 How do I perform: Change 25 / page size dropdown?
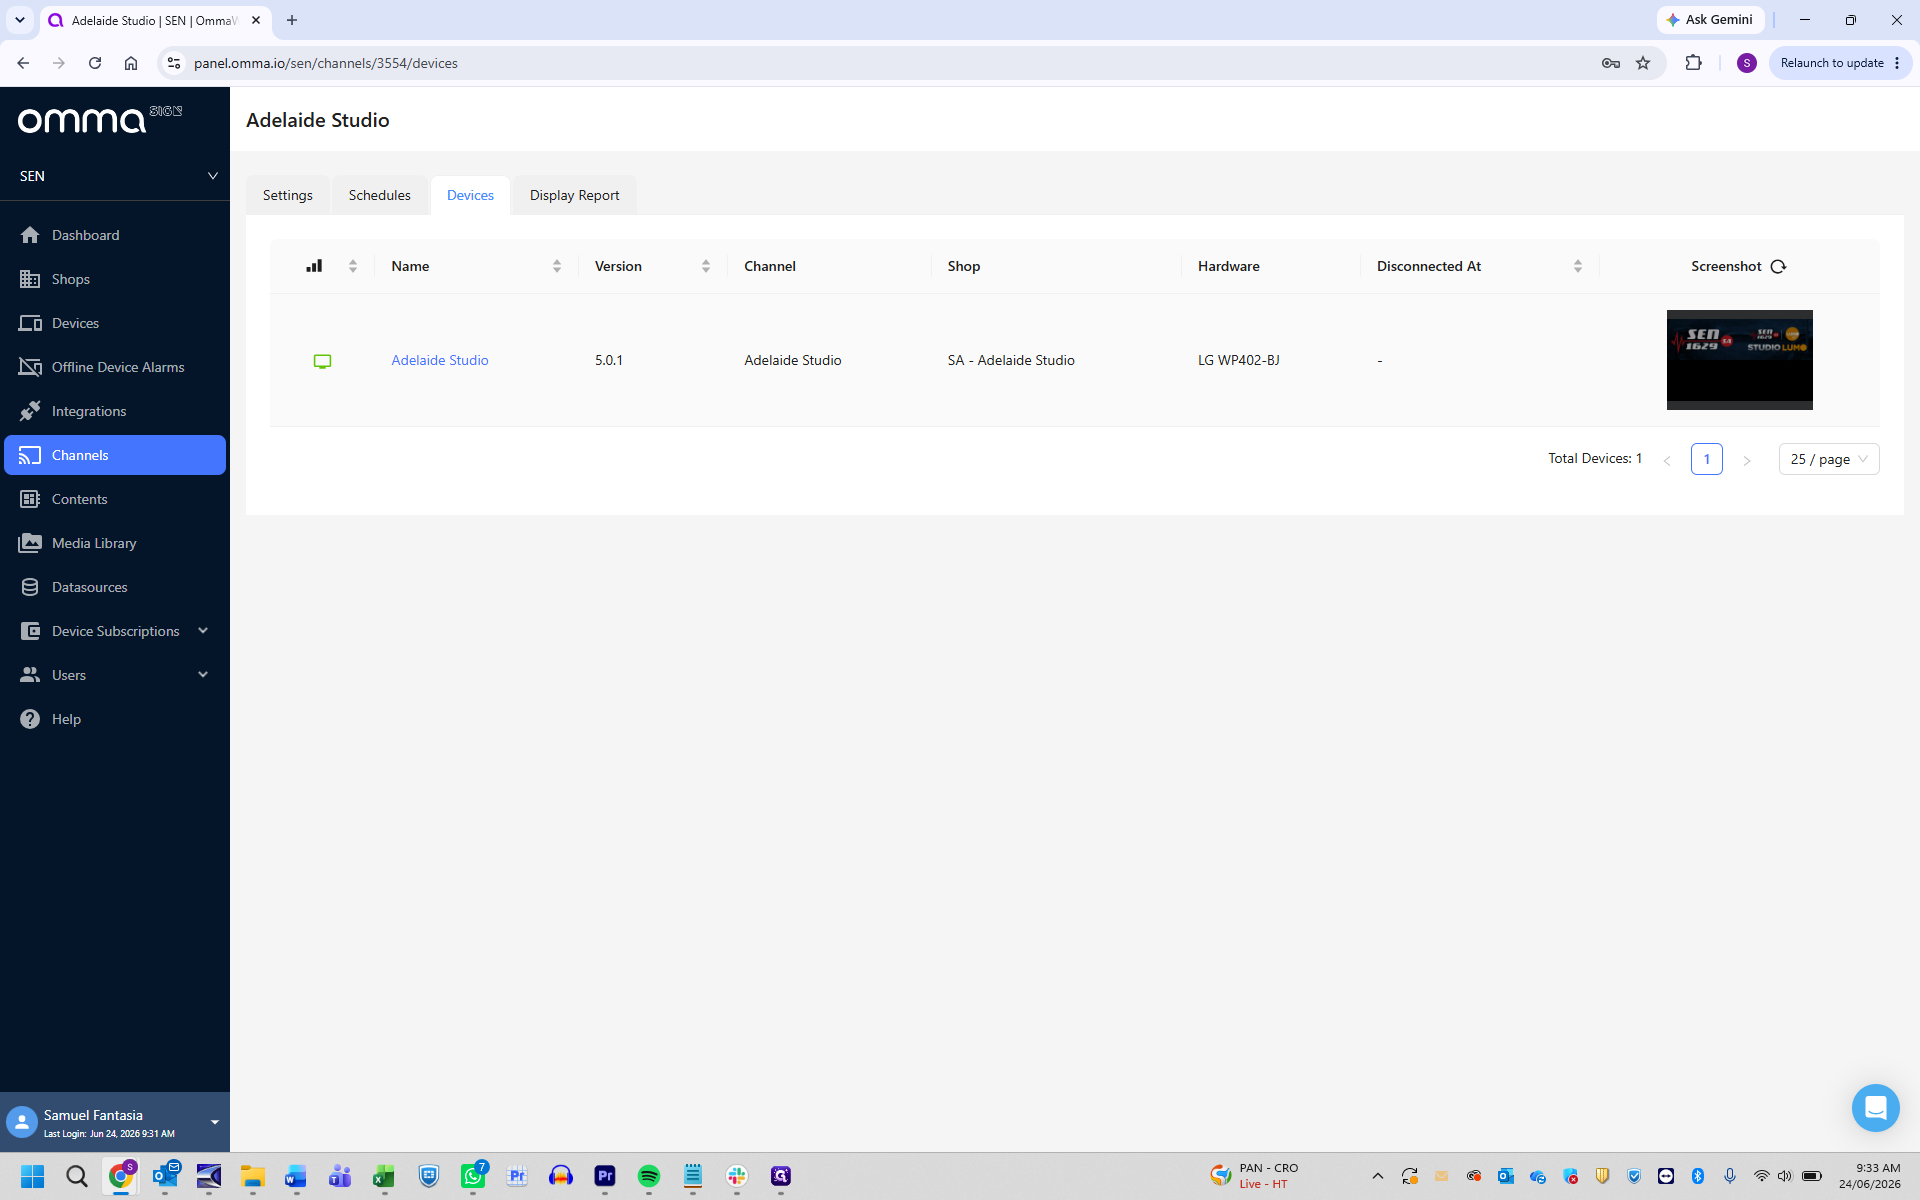pos(1829,459)
